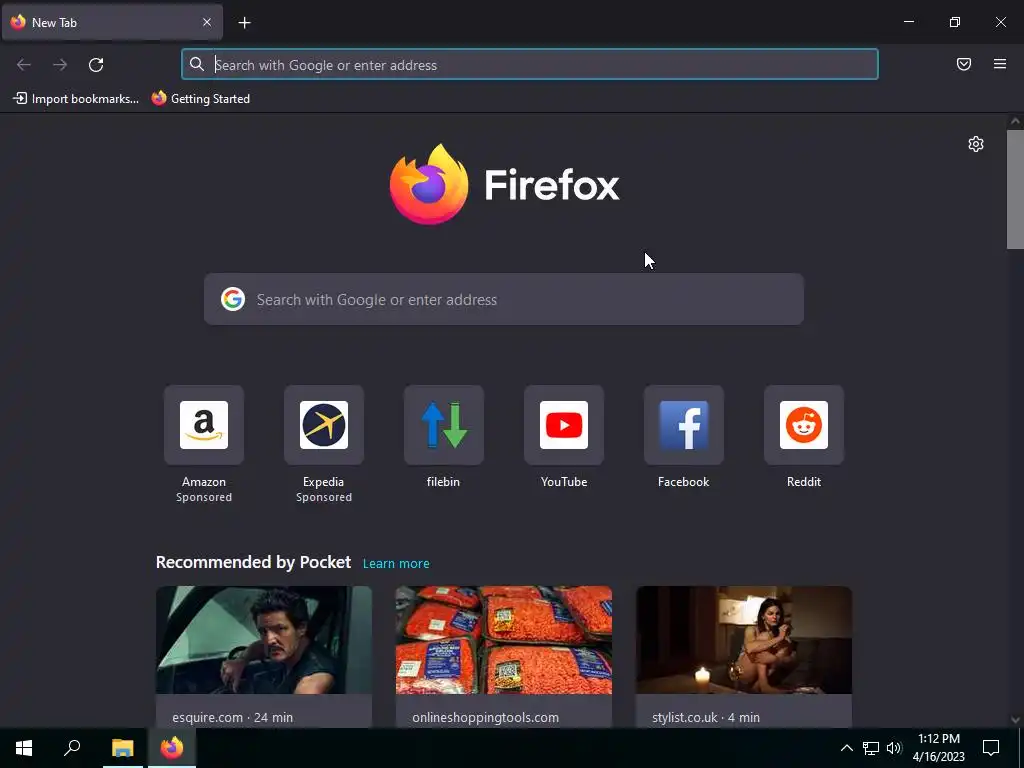
Task: Open the esquire.com article thumbnail
Action: click(x=264, y=640)
